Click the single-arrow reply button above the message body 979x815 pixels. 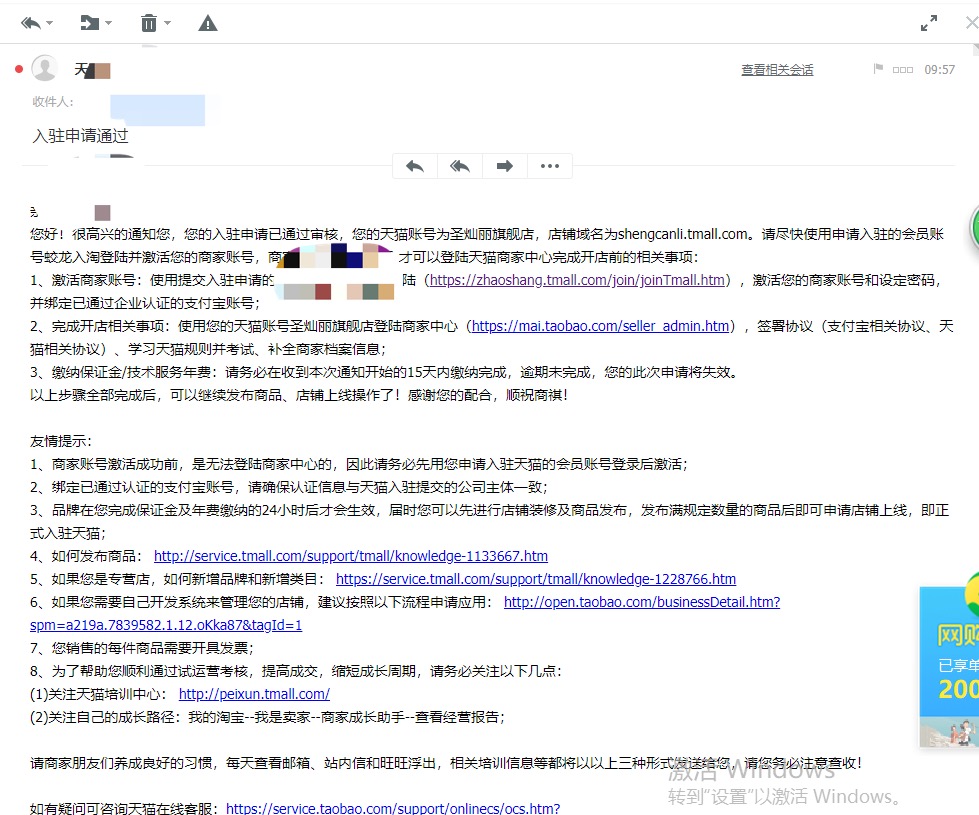[x=415, y=166]
